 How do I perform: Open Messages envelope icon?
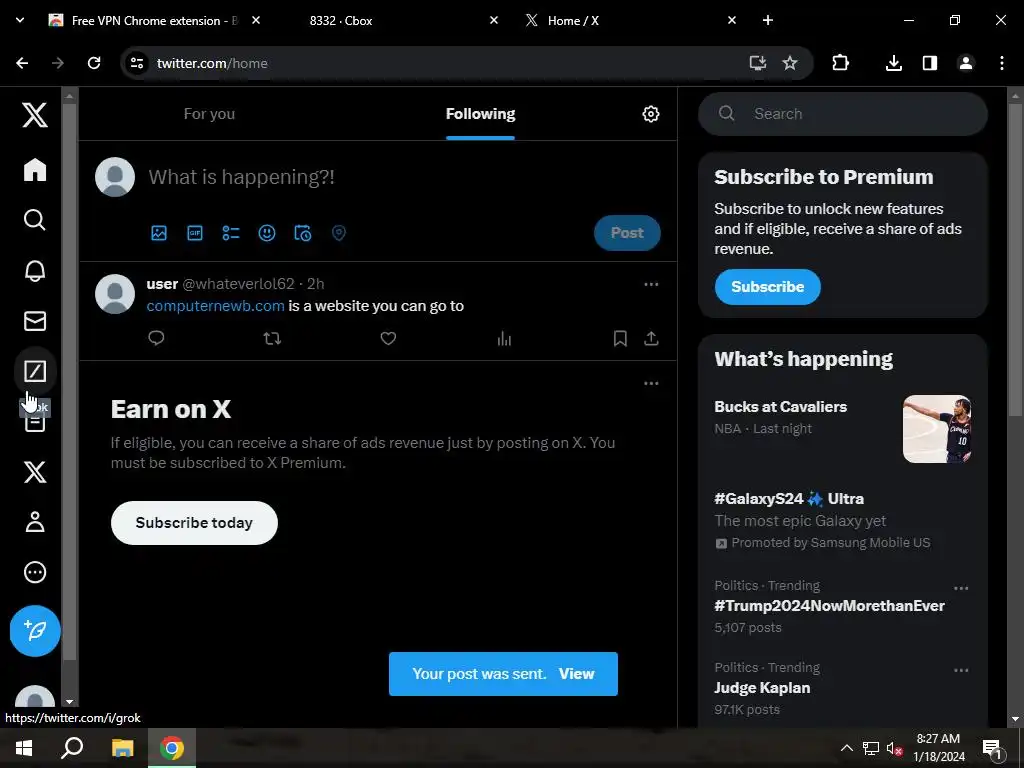tap(35, 321)
